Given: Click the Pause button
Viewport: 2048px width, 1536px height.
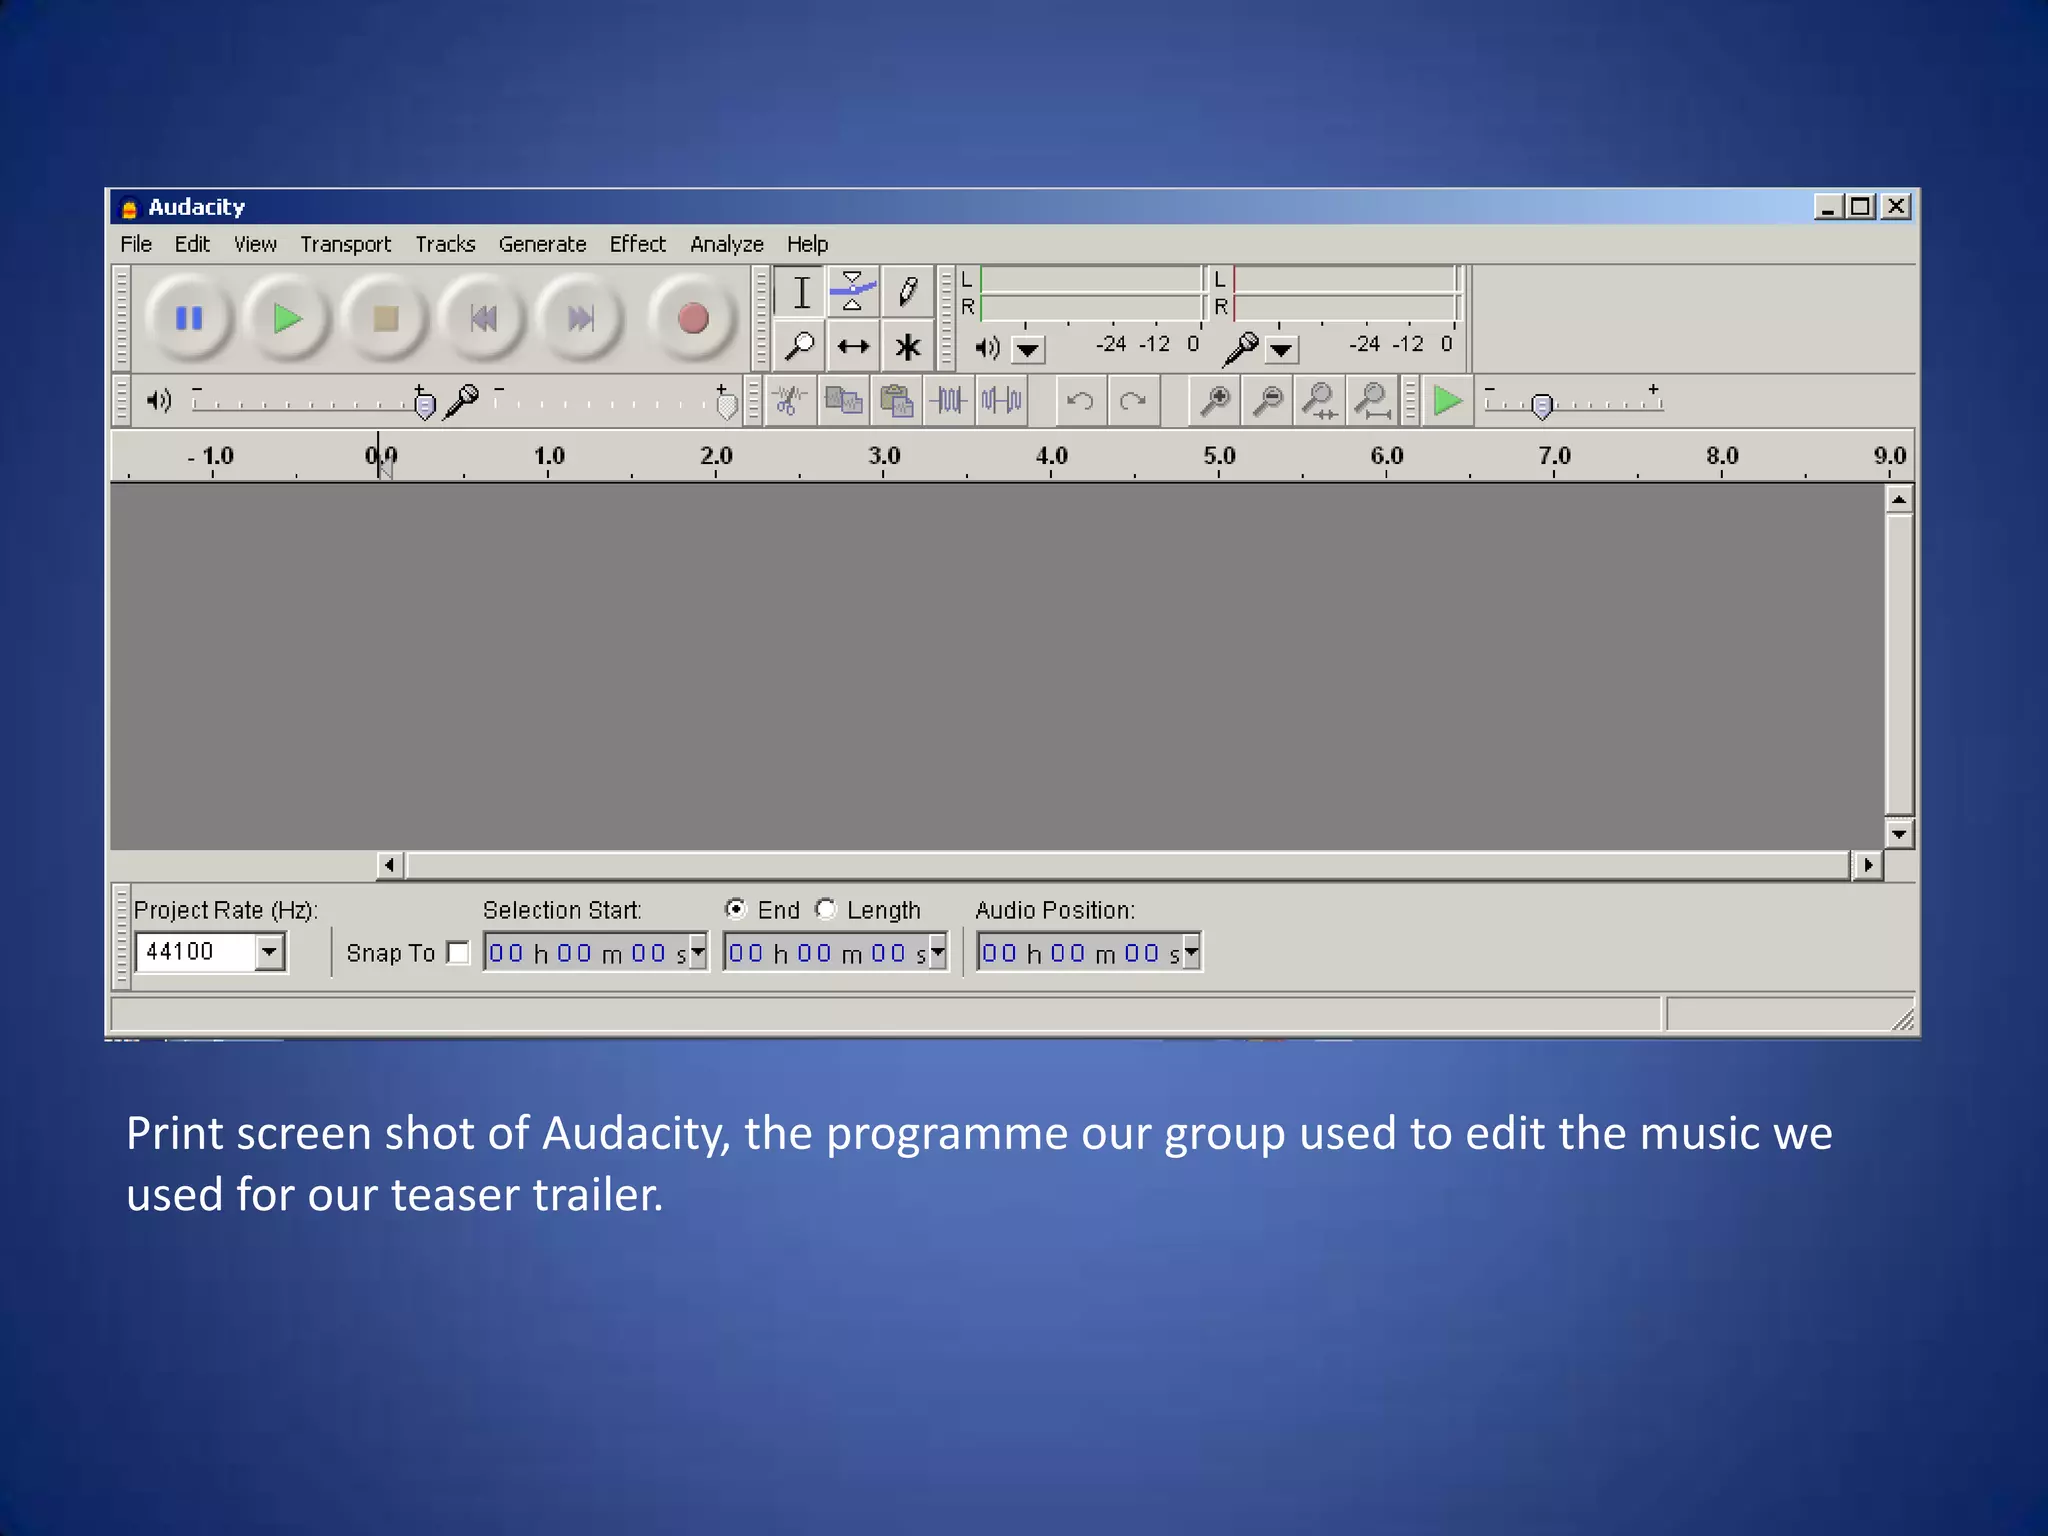Looking at the screenshot, I should pyautogui.click(x=189, y=319).
